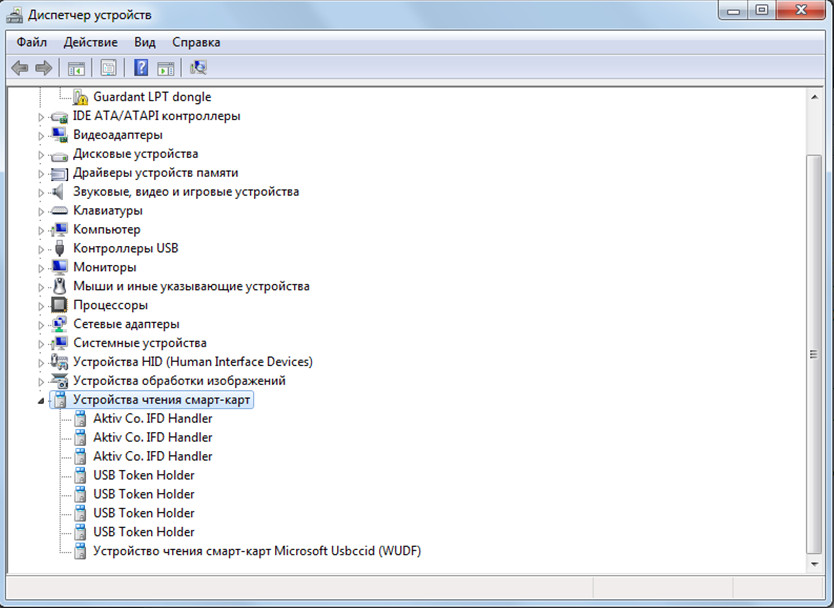Viewport: 834px width, 608px height.
Task: Open the Файл menu
Action: click(32, 42)
